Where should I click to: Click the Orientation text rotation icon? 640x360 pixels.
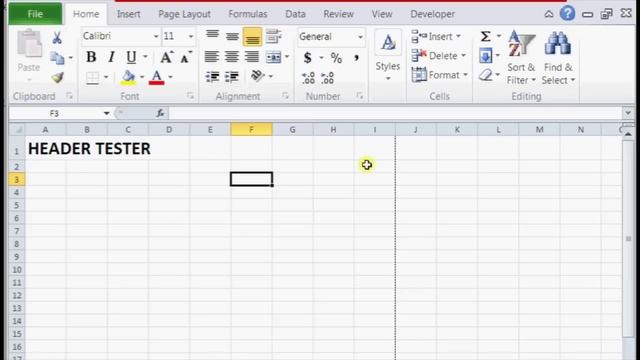pos(258,76)
